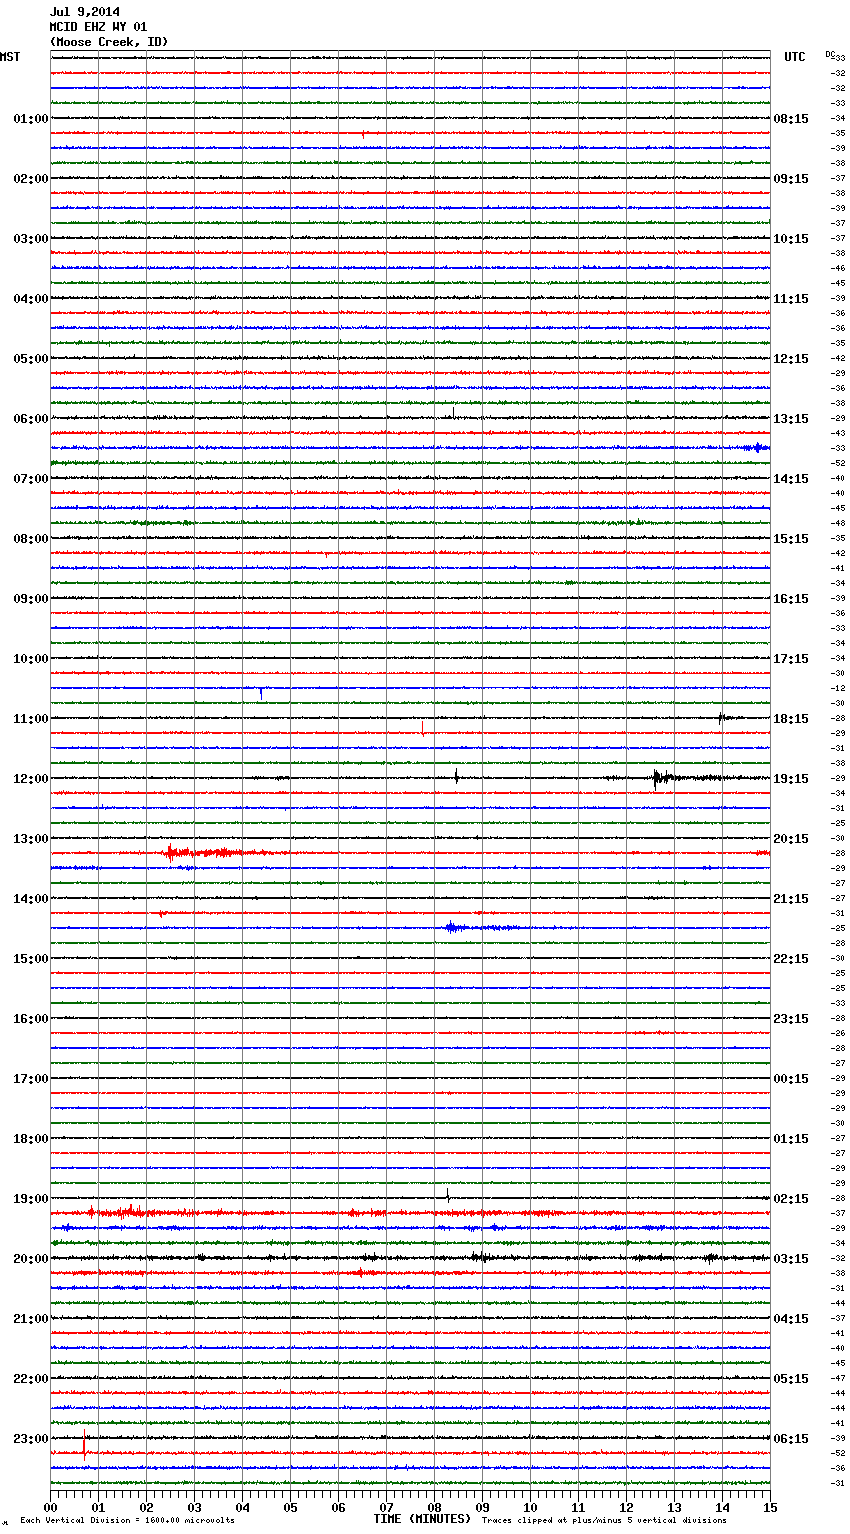Click the '10:00' MST time label
This screenshot has width=850, height=1534.
pos(31,659)
